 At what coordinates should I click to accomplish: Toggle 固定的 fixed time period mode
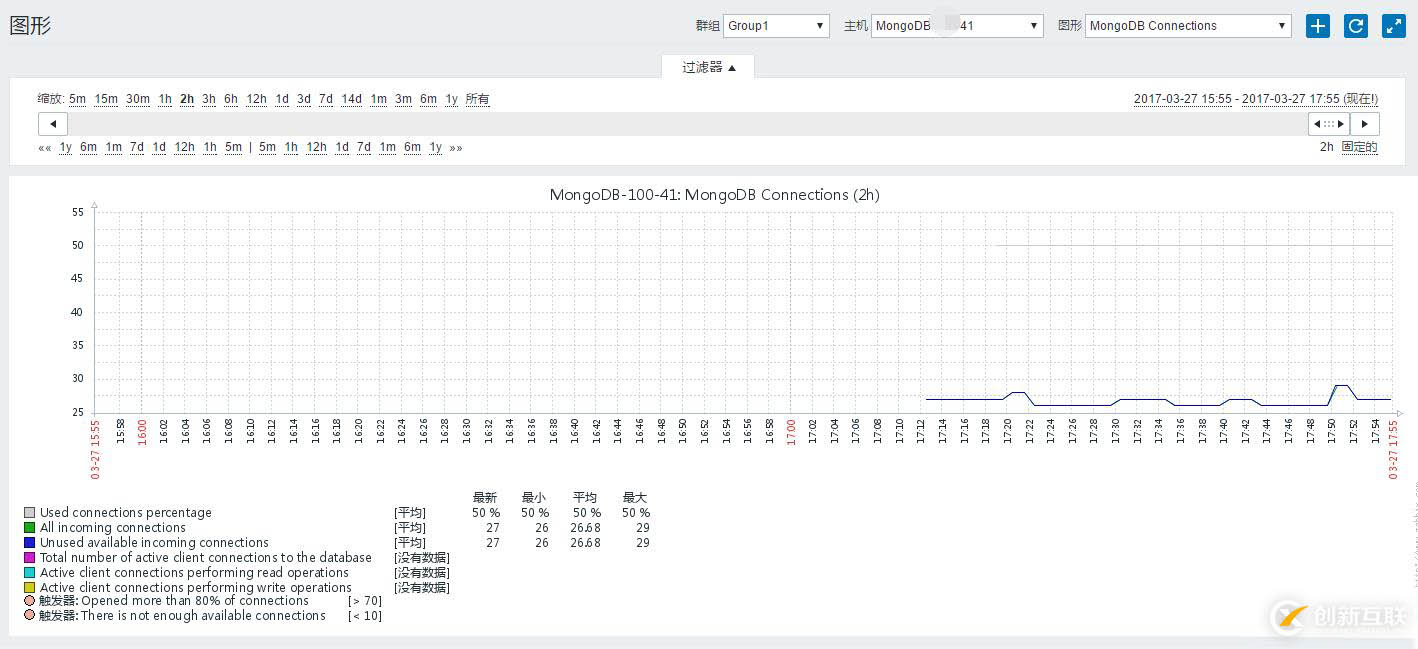coord(1359,147)
